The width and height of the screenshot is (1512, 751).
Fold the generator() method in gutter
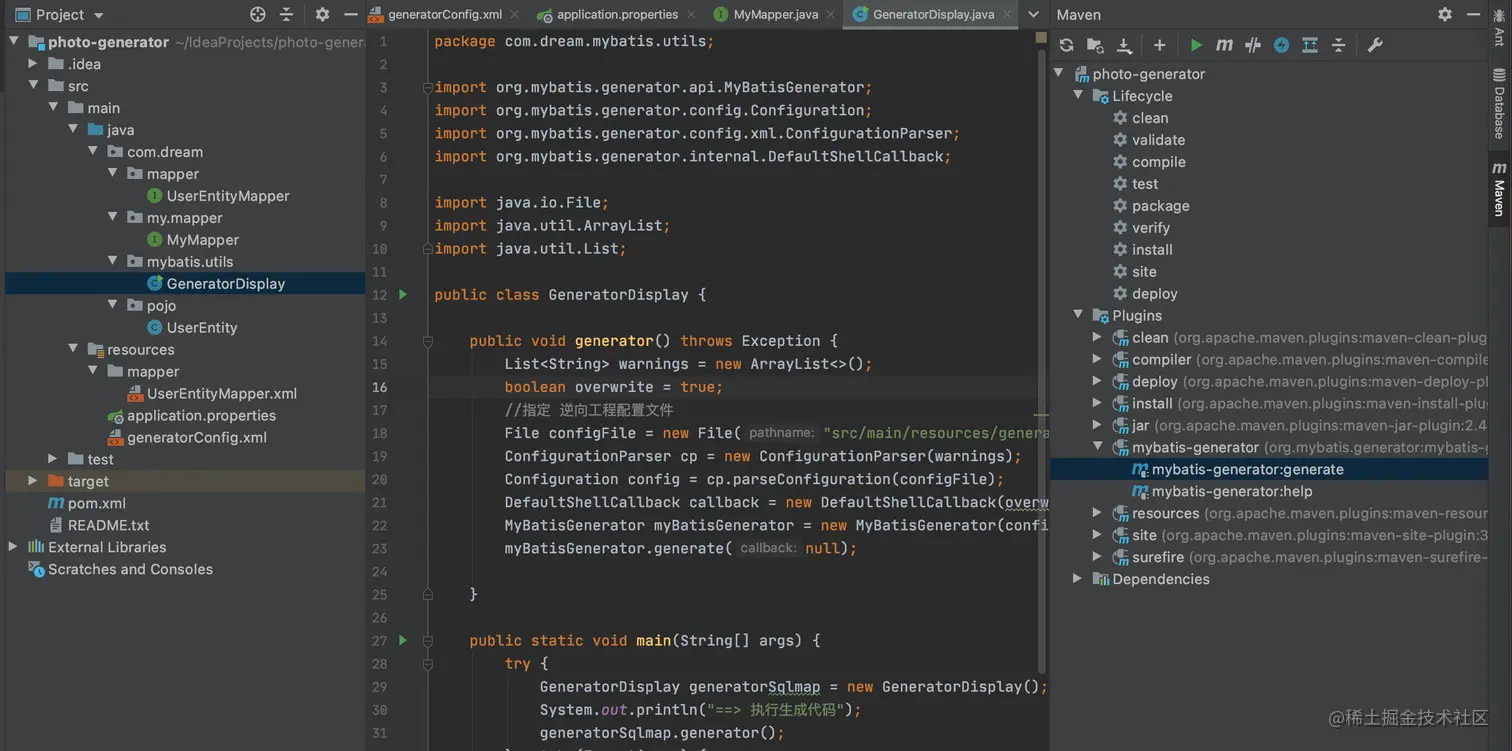pyautogui.click(x=428, y=341)
